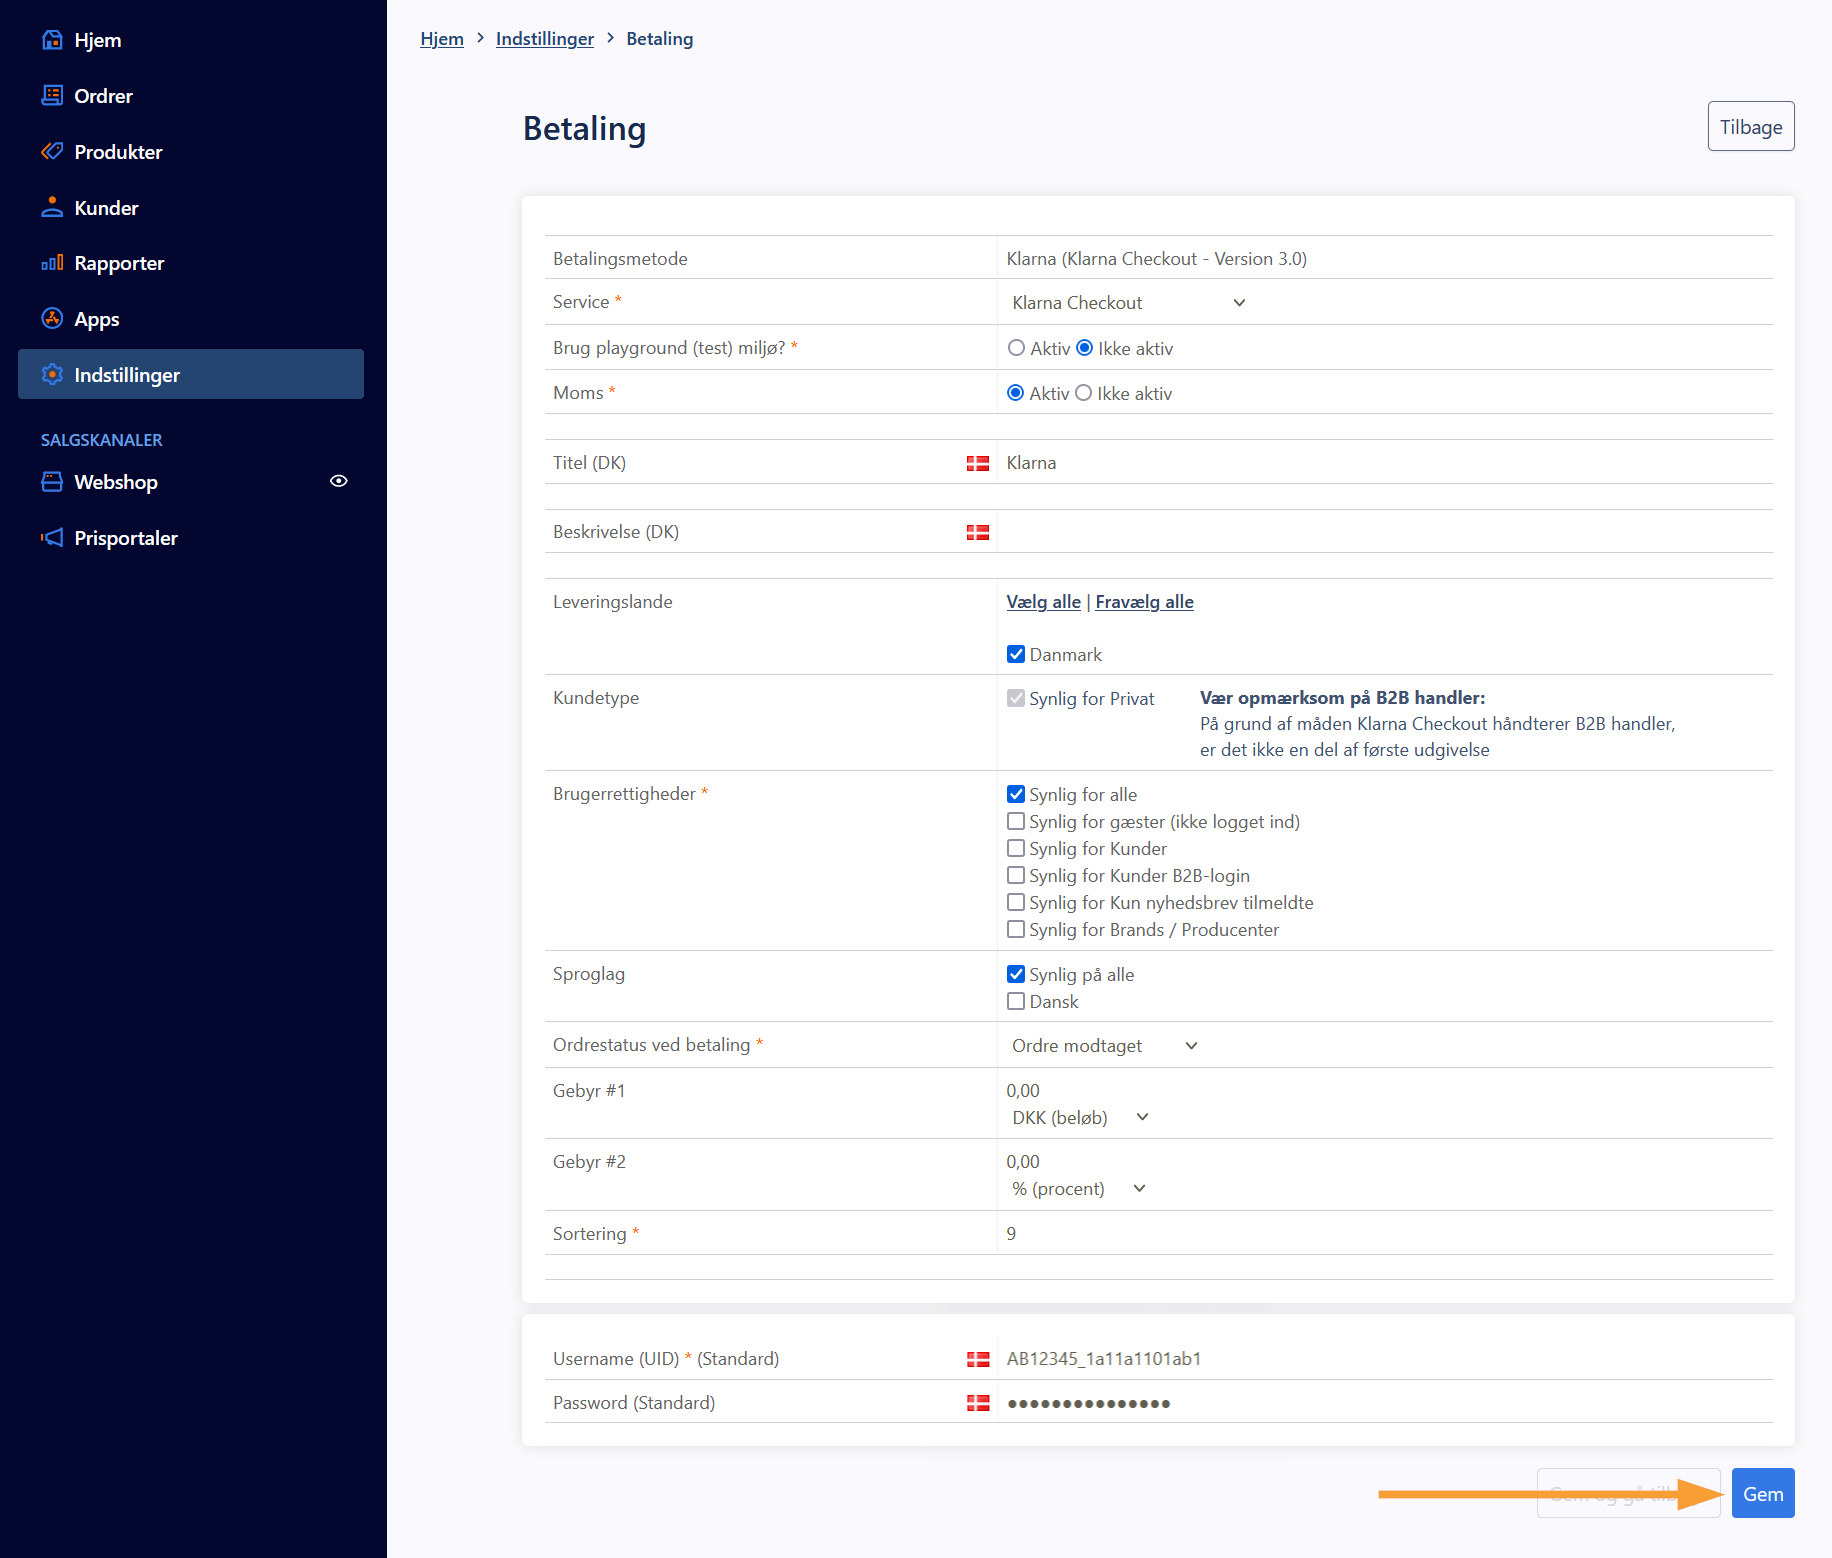The width and height of the screenshot is (1832, 1558).
Task: Open Rapporter in the sidebar menu
Action: point(190,263)
